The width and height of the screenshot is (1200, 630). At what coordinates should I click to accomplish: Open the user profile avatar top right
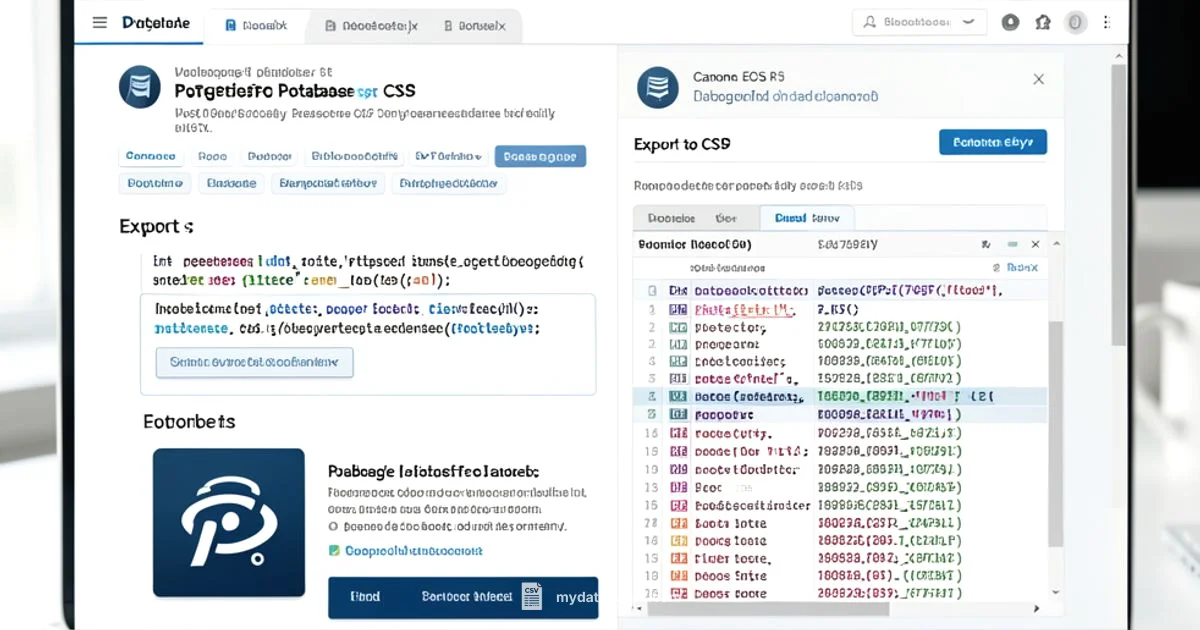1076,20
